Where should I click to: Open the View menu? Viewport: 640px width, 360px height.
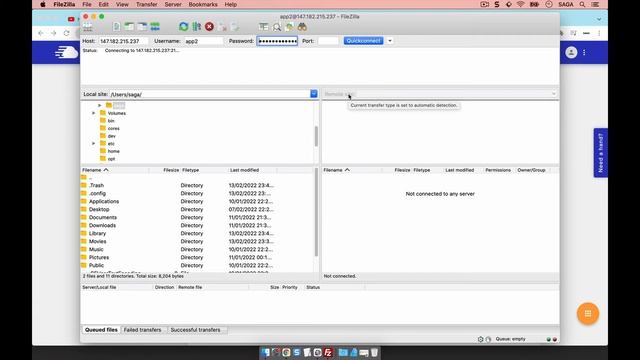pyautogui.click(x=122, y=4)
